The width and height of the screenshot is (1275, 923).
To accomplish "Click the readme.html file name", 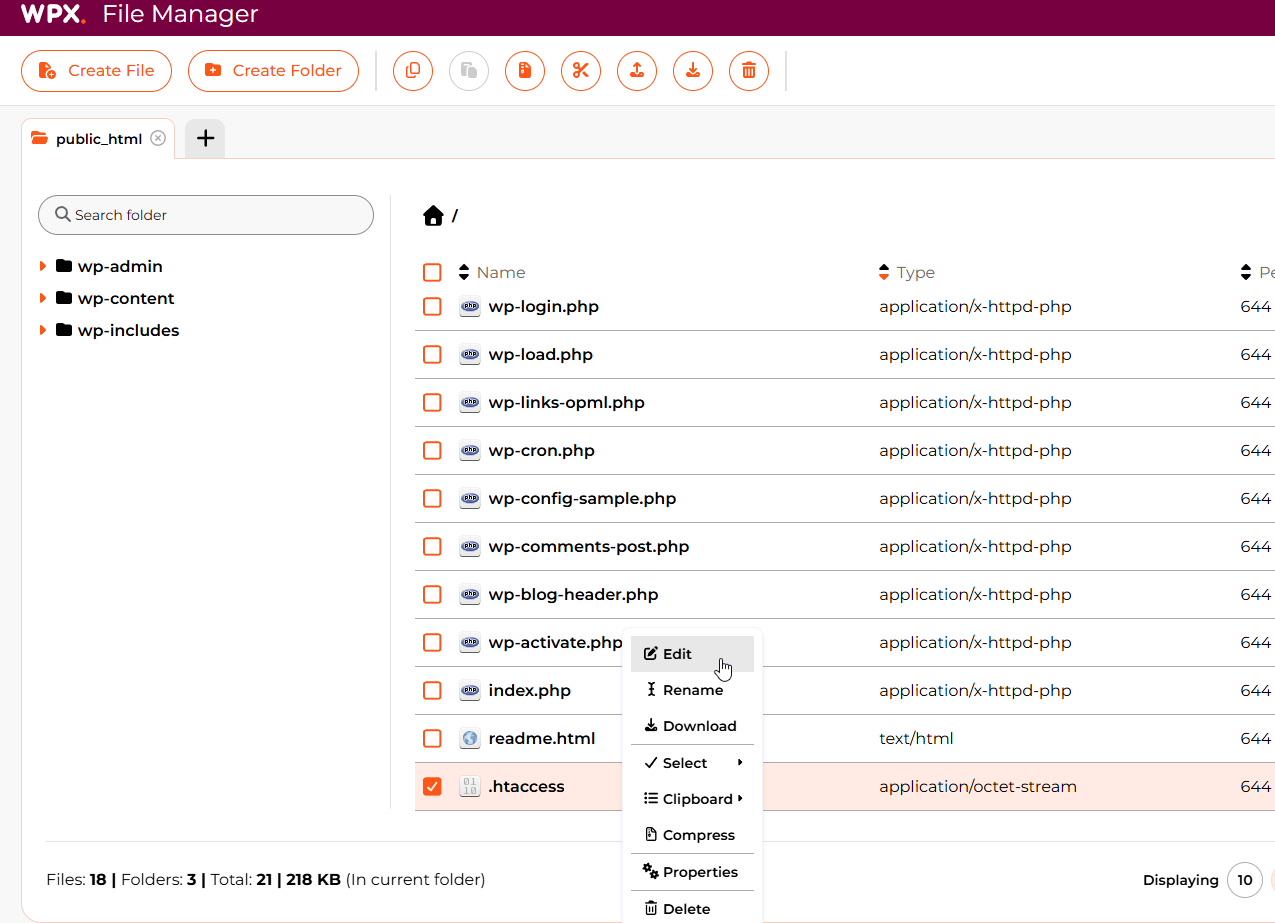I will [542, 739].
